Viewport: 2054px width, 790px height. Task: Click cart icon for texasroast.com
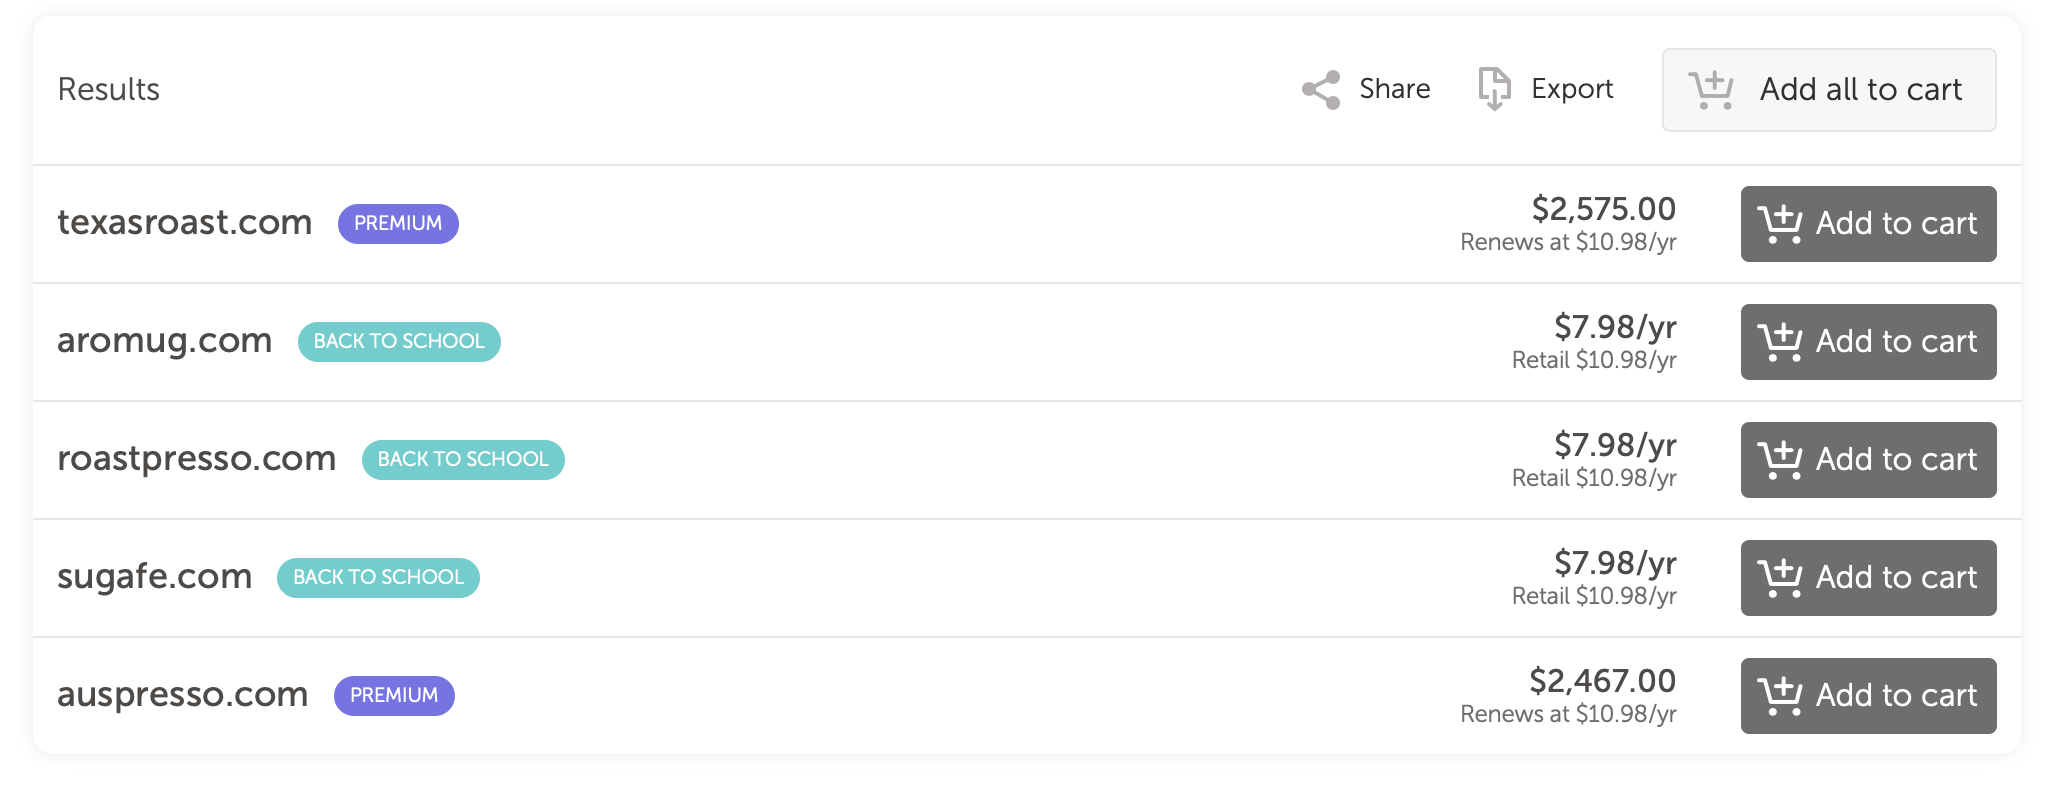click(1780, 224)
